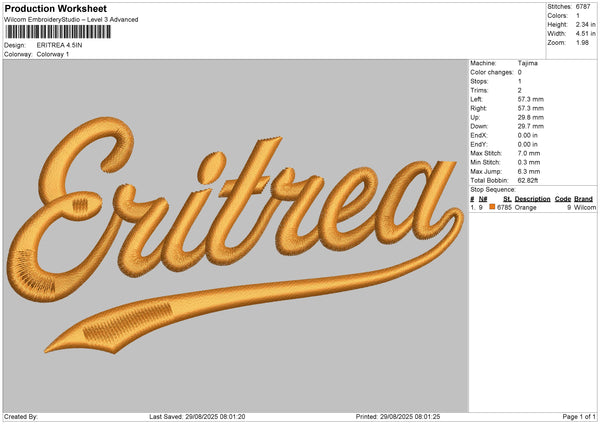Click the Trims: label

coord(479,90)
